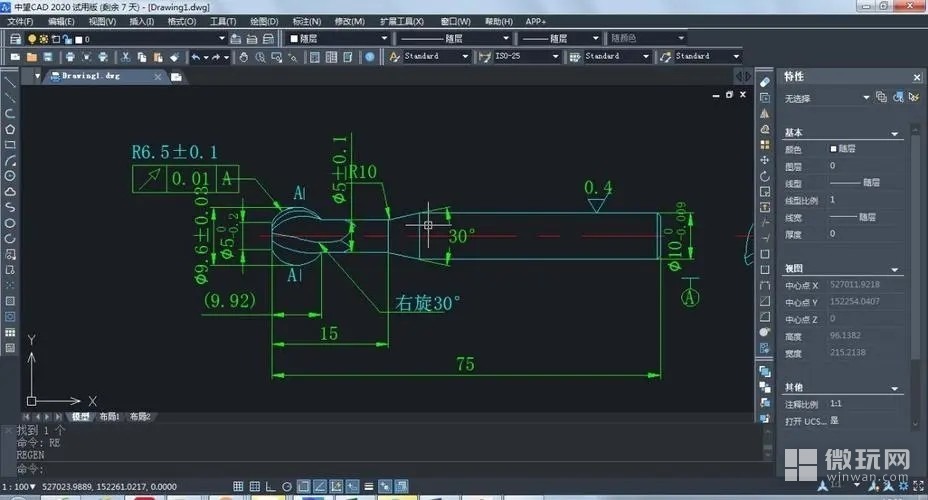Toggle Dynamic Input in status bar
This screenshot has width=928, height=500.
pyautogui.click(x=352, y=486)
